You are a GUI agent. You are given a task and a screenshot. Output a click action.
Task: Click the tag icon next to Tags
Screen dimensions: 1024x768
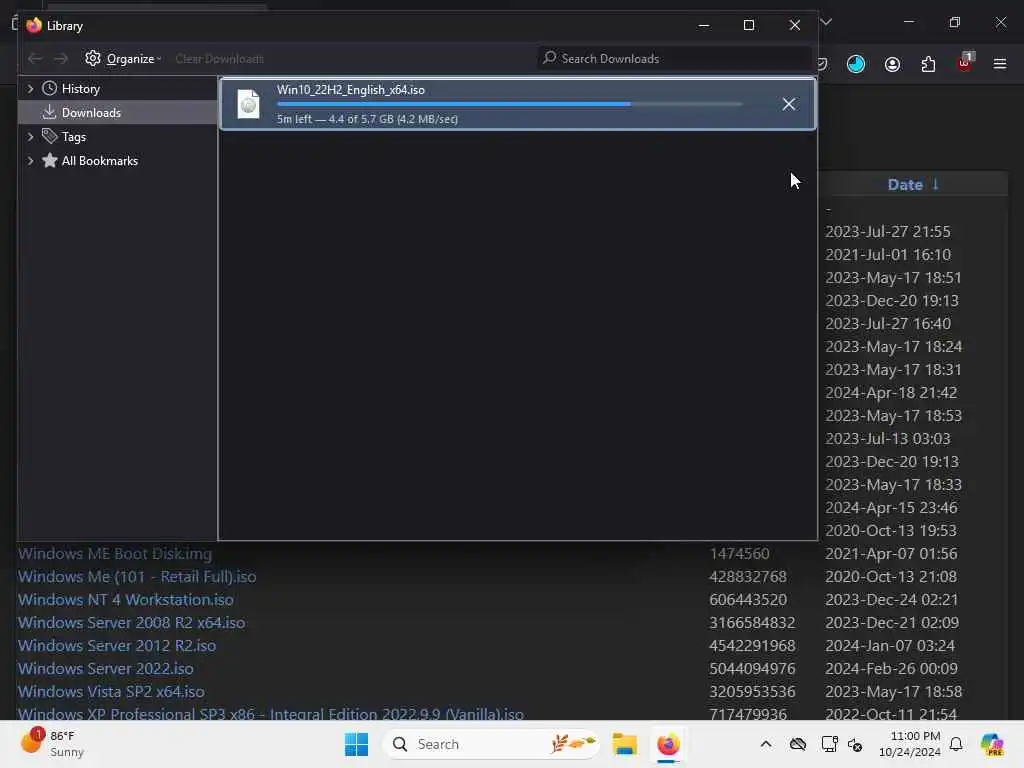point(50,136)
